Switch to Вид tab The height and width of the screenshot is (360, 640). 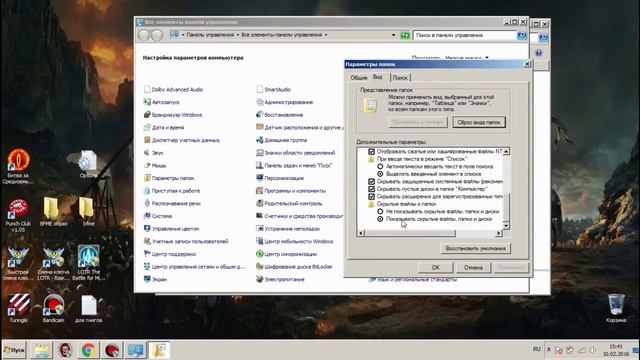378,77
